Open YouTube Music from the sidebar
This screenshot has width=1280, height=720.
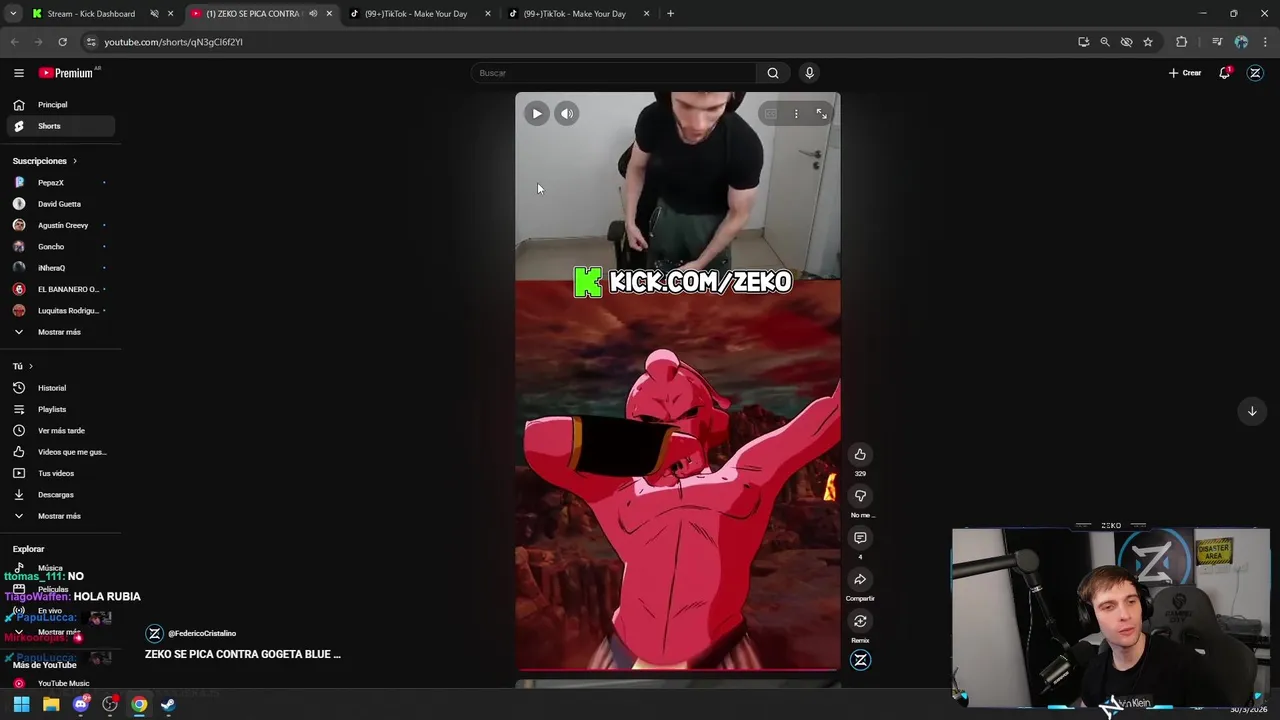[x=59, y=683]
